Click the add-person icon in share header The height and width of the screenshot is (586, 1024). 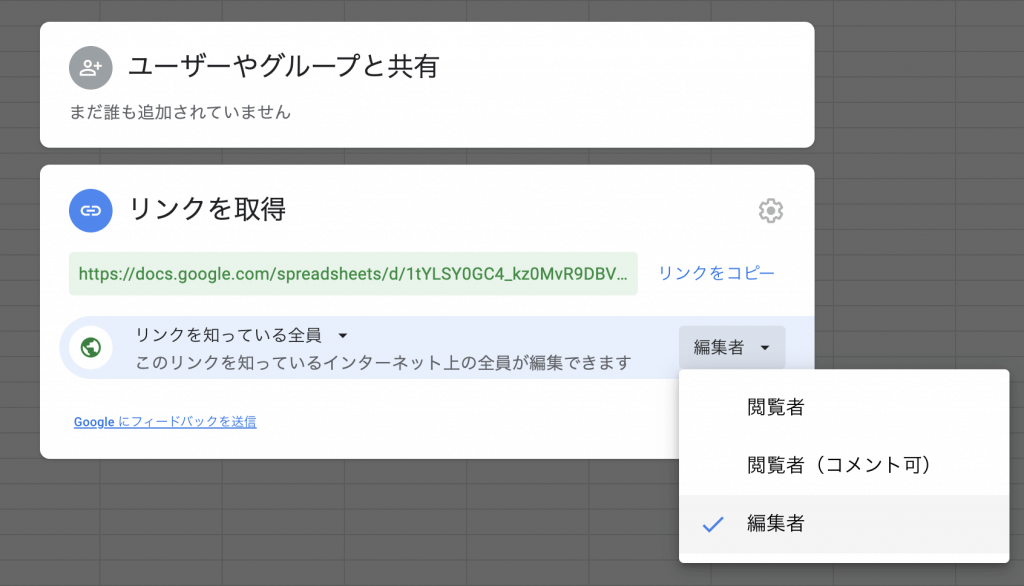(x=91, y=68)
